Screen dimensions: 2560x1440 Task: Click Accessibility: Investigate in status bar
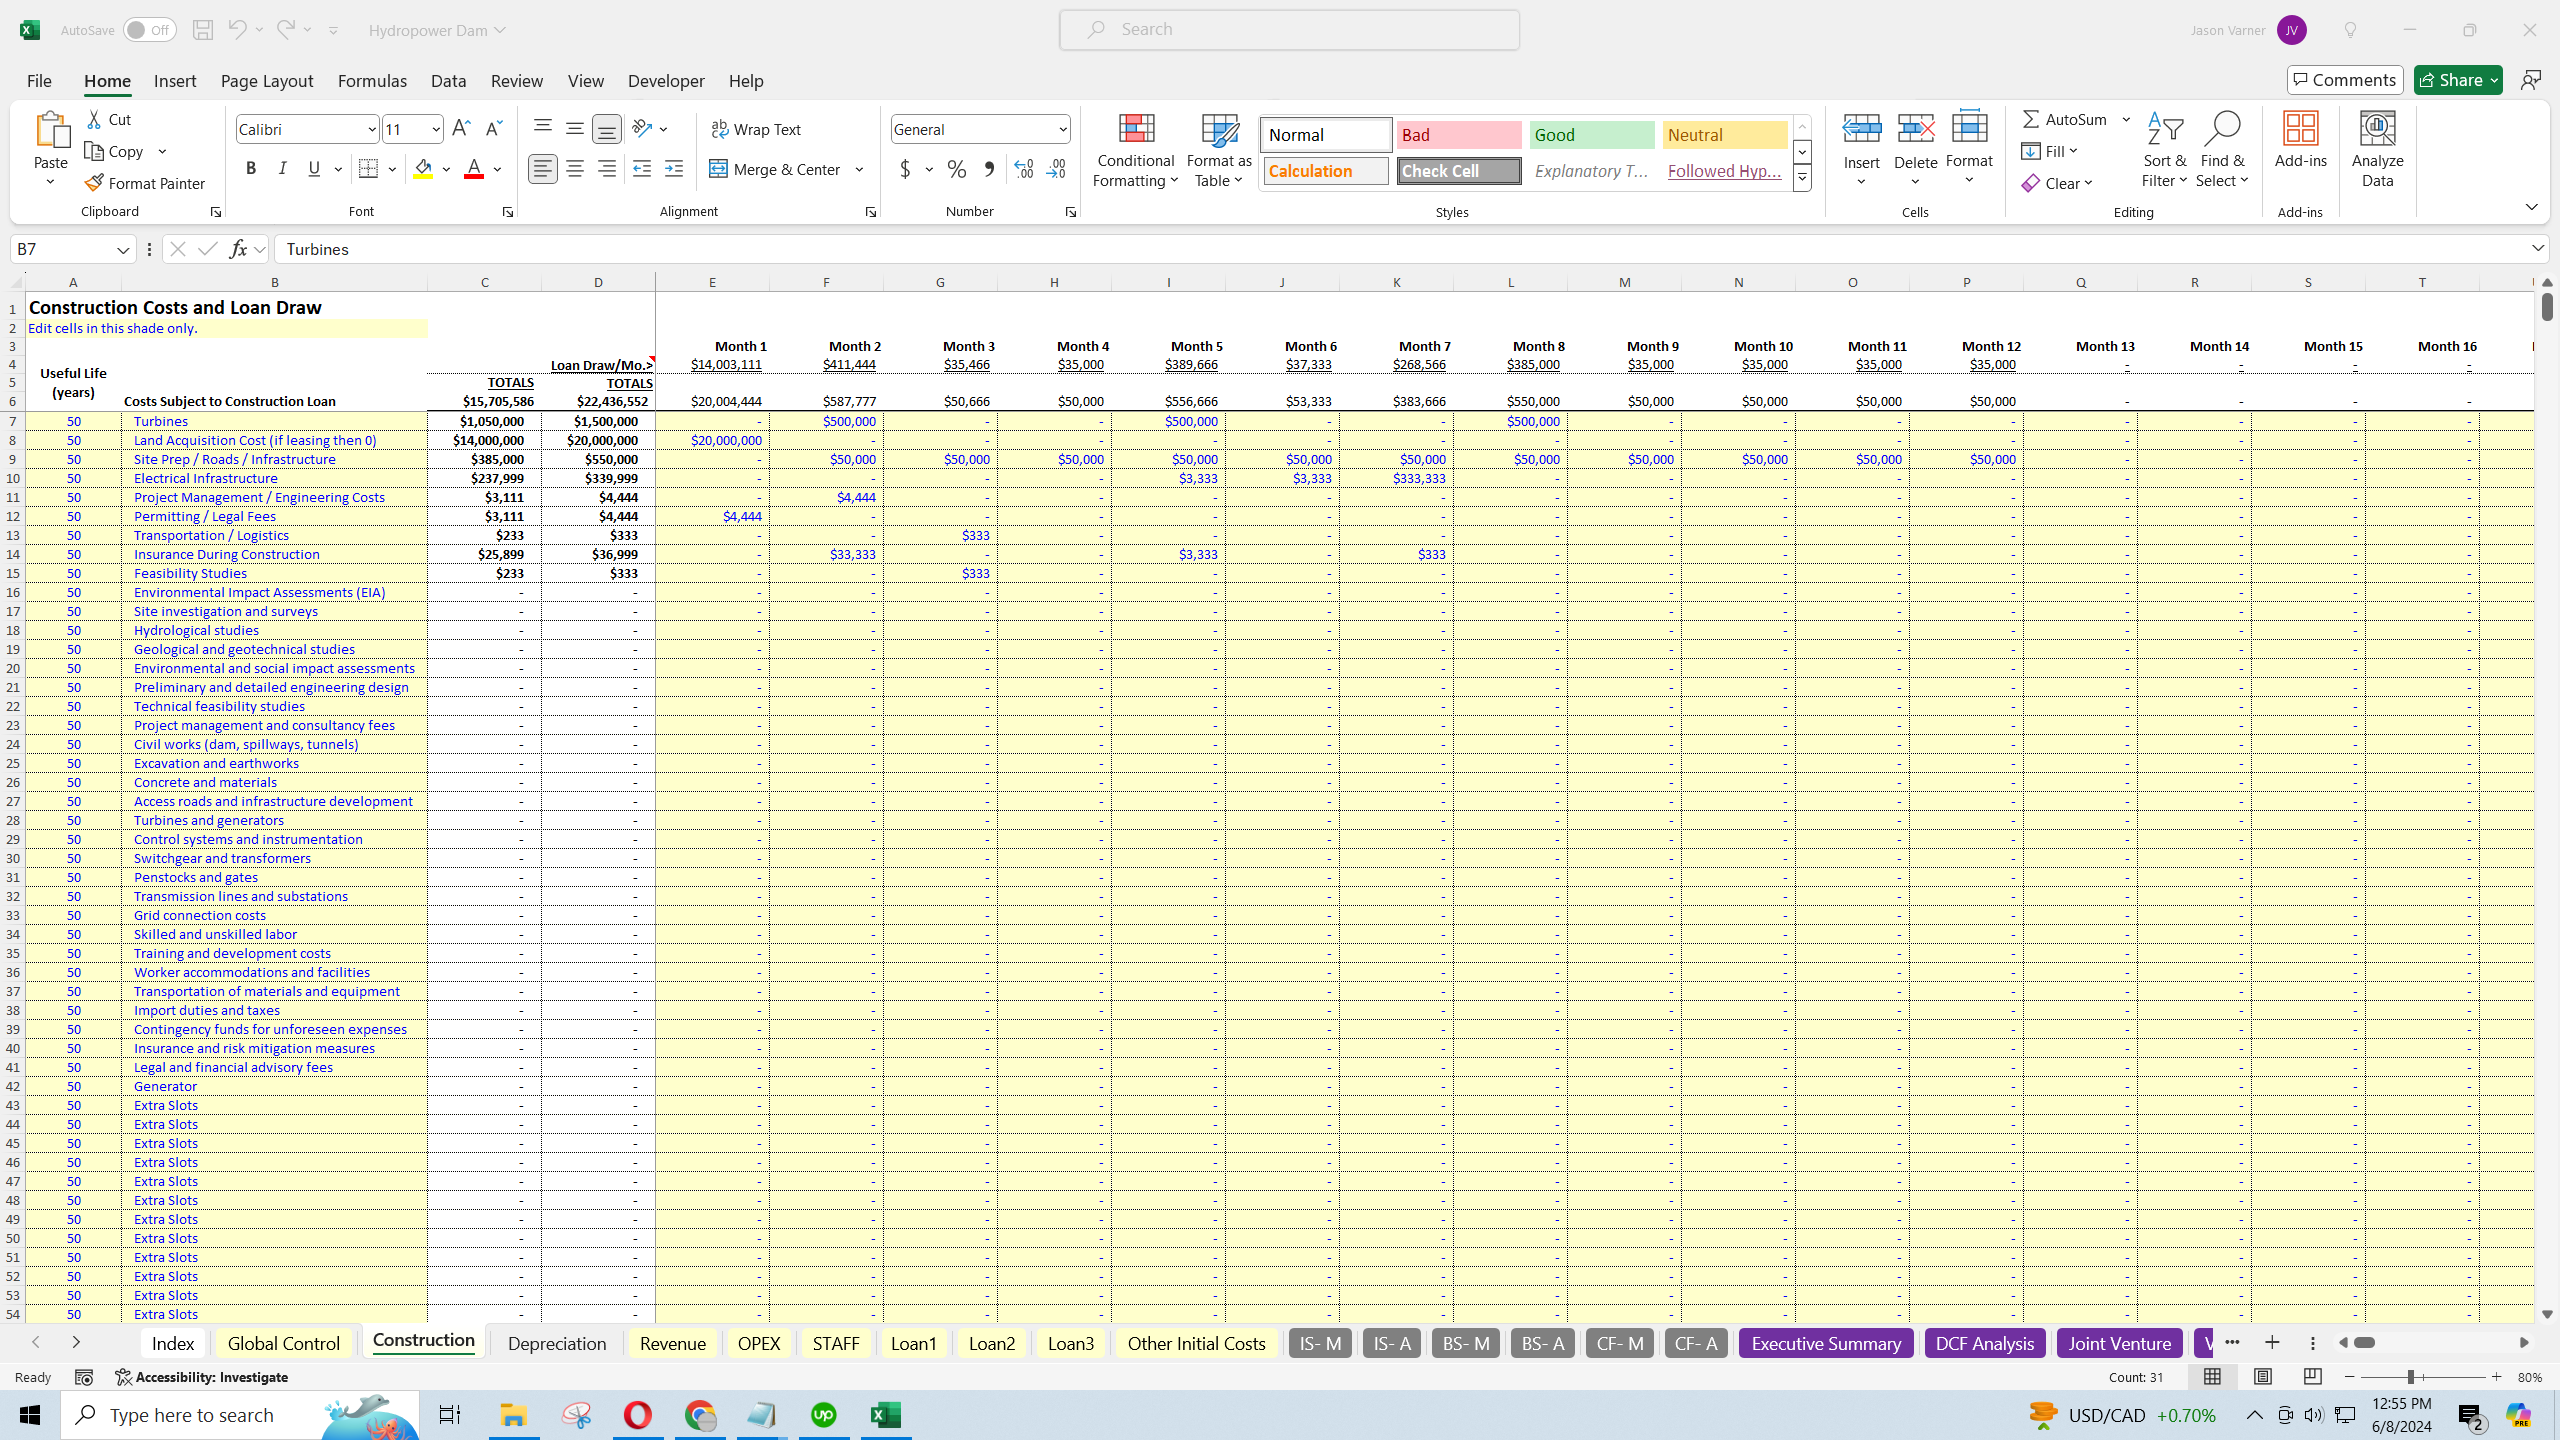201,1377
